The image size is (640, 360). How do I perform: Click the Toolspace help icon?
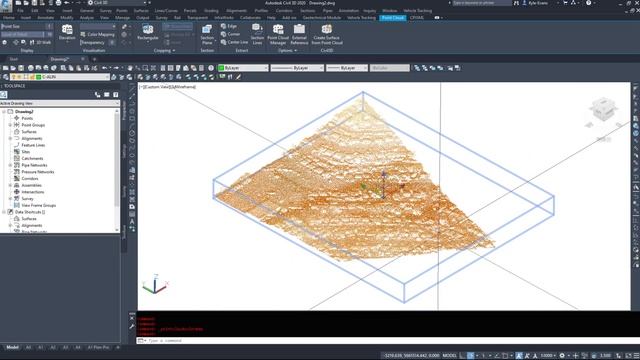pos(116,95)
